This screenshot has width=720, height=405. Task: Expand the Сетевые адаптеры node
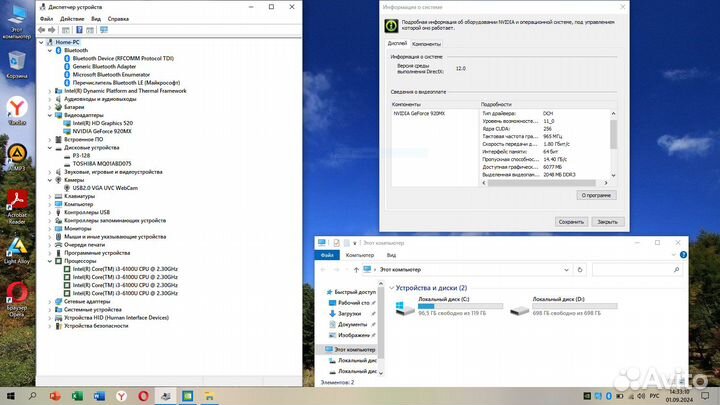point(50,302)
